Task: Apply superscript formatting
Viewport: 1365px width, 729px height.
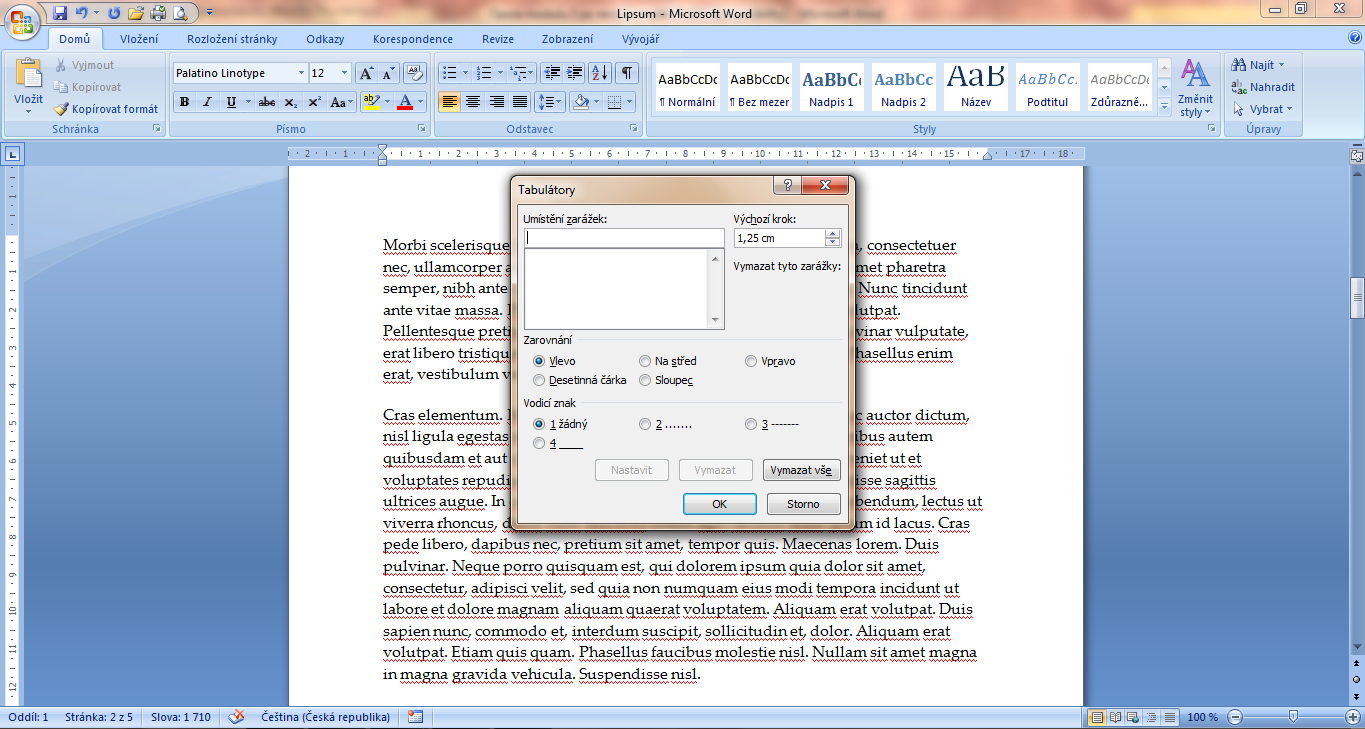Action: [314, 102]
